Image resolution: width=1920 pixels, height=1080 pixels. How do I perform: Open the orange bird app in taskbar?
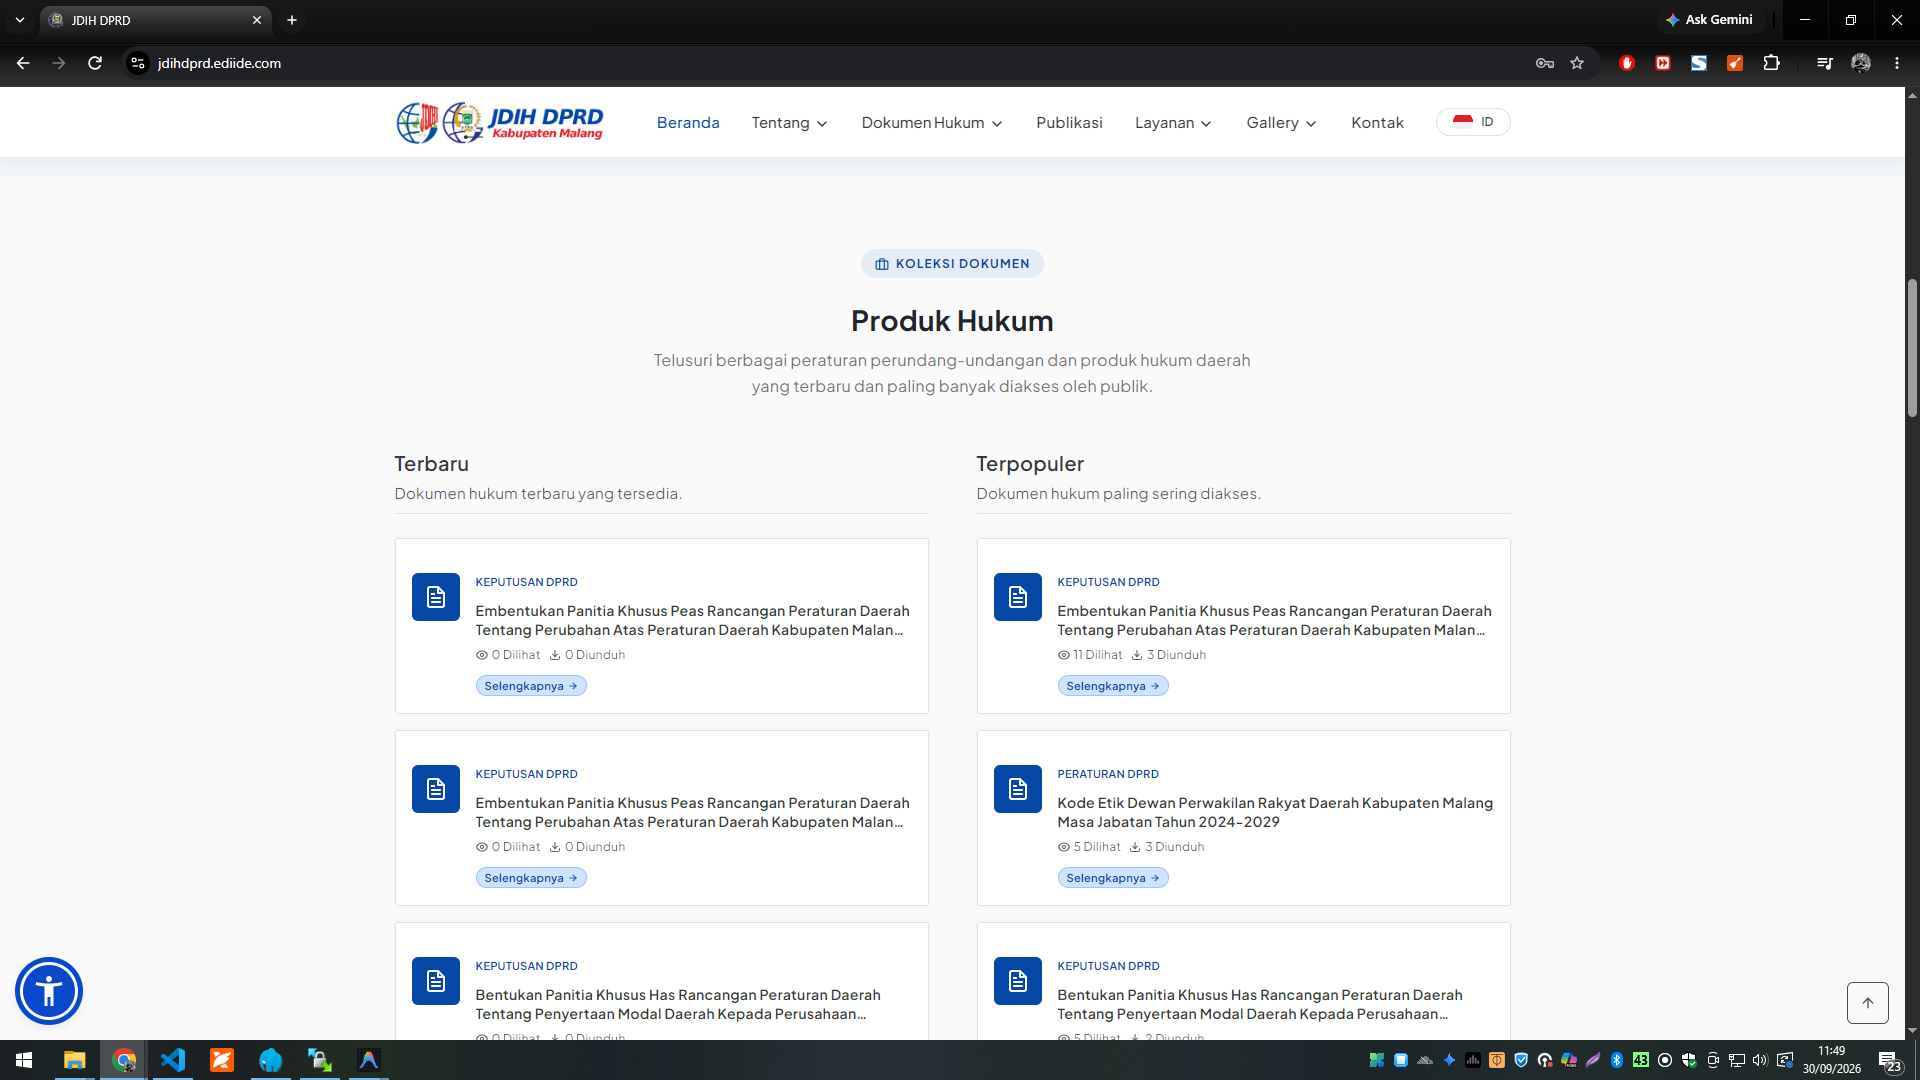tap(222, 1060)
